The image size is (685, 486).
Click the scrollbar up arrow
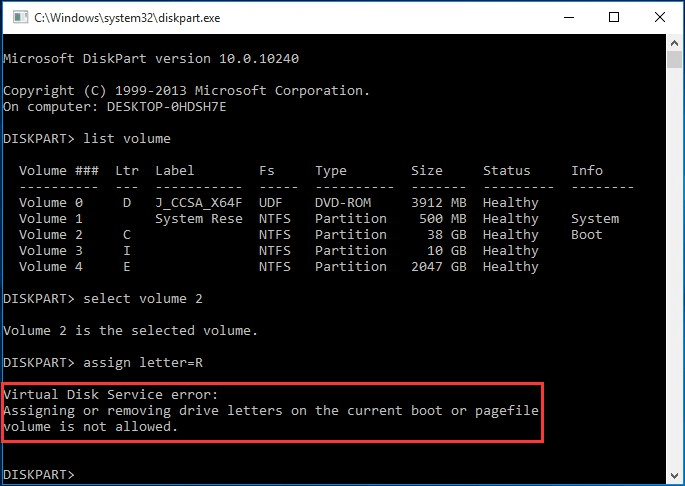(x=674, y=43)
